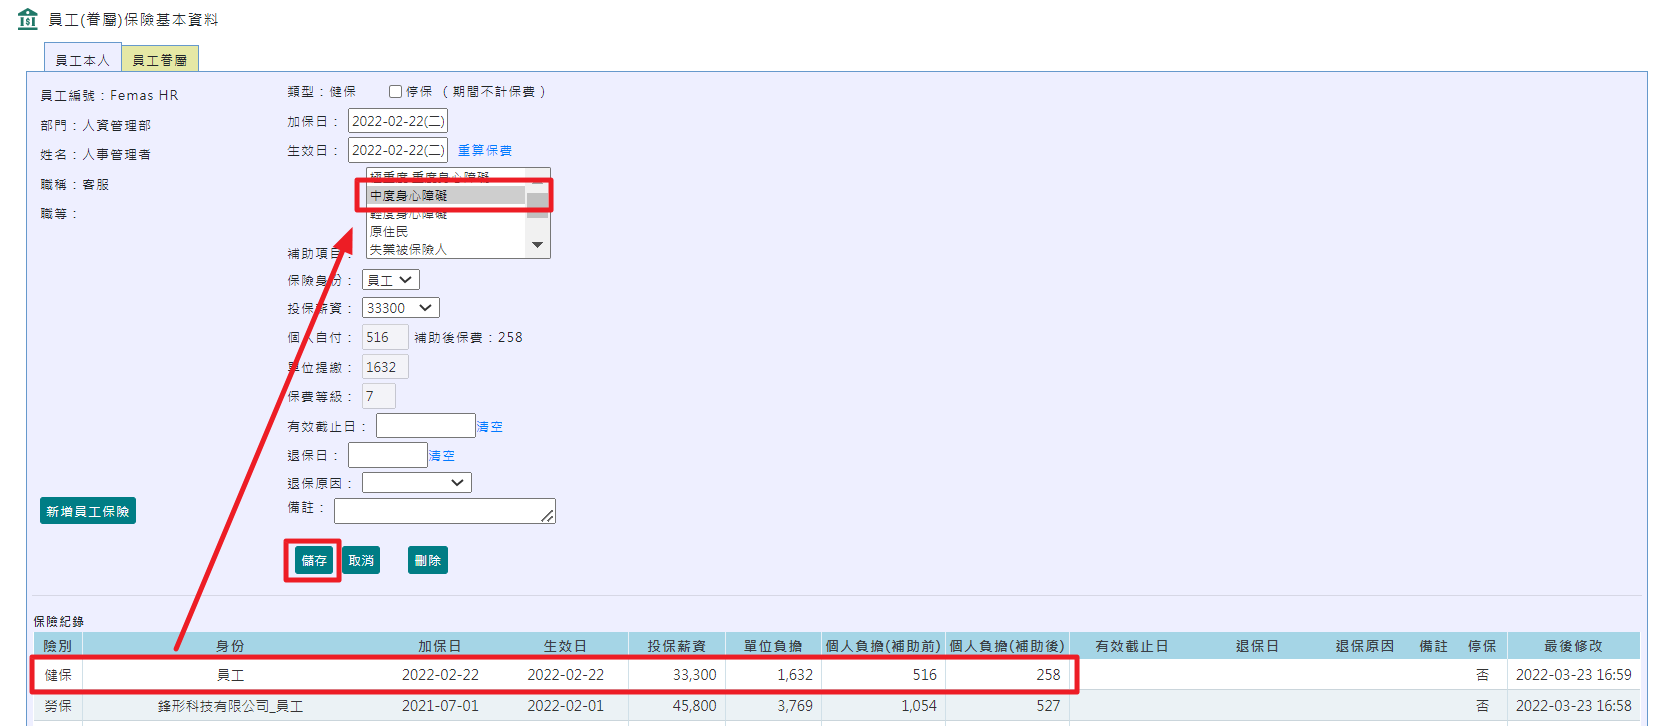This screenshot has width=1655, height=726.
Task: Clear the 有效截止日 with 清空 link
Action: pos(490,427)
